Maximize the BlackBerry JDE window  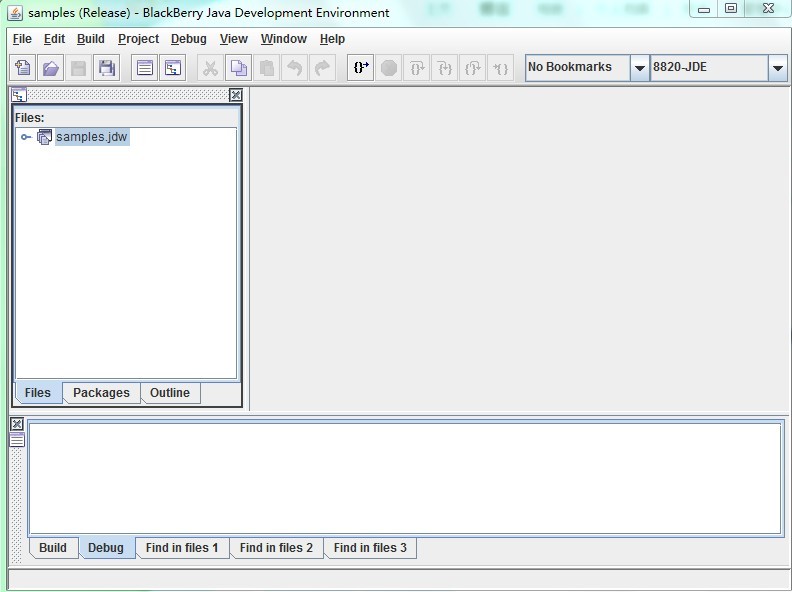(x=731, y=9)
